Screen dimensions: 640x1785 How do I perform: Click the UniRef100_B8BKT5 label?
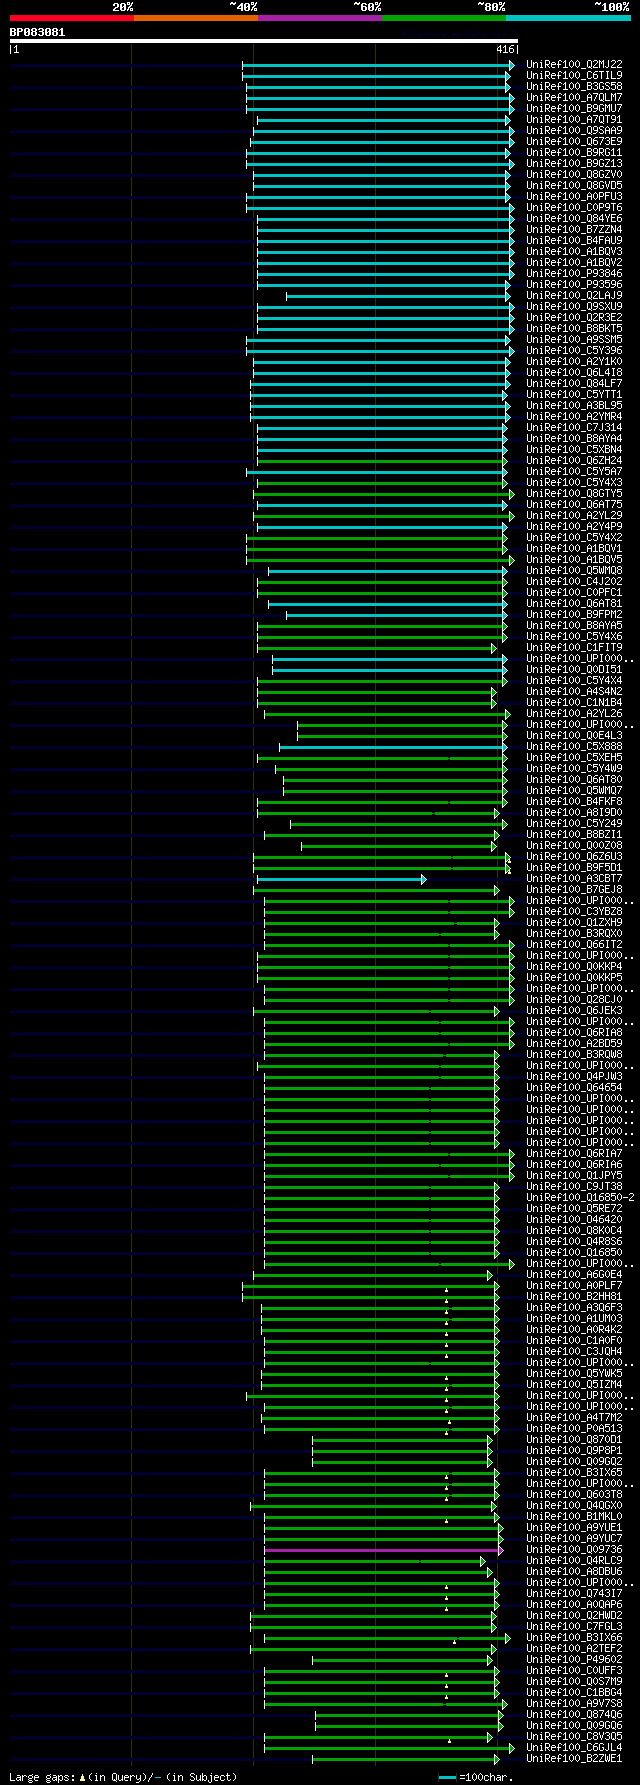pyautogui.click(x=574, y=328)
